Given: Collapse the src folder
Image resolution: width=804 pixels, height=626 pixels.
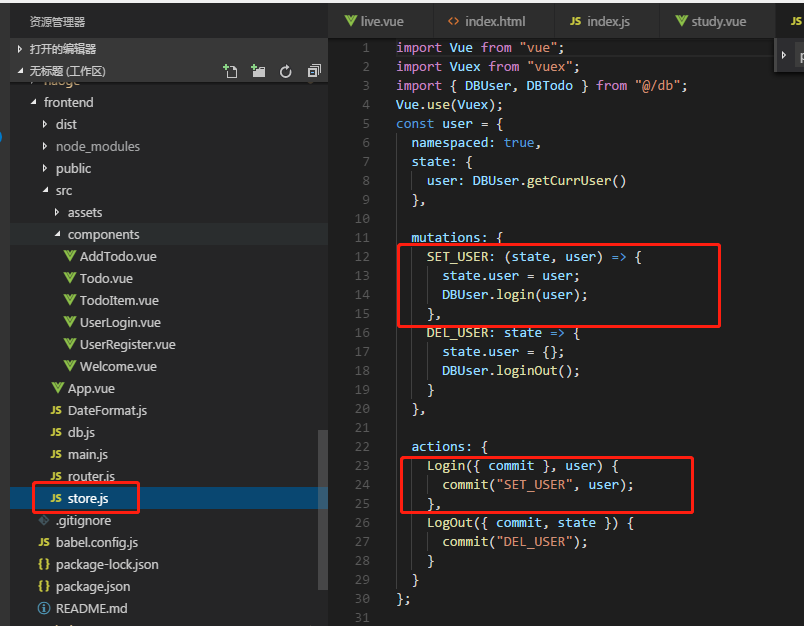Looking at the screenshot, I should click(63, 190).
